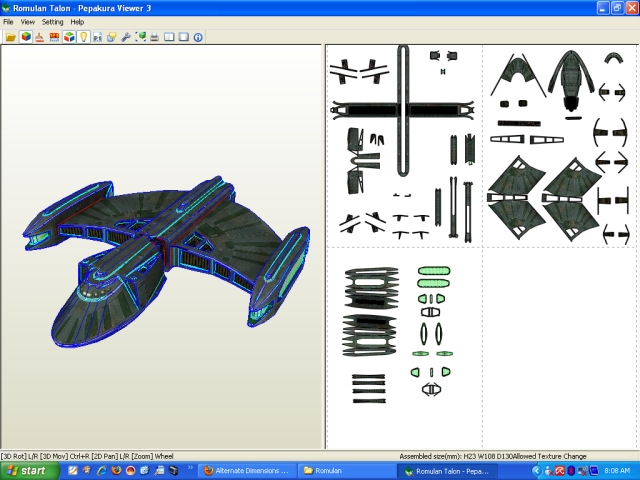Click the 3D Romulan Talon model
This screenshot has height=480, width=640.
pyautogui.click(x=166, y=261)
